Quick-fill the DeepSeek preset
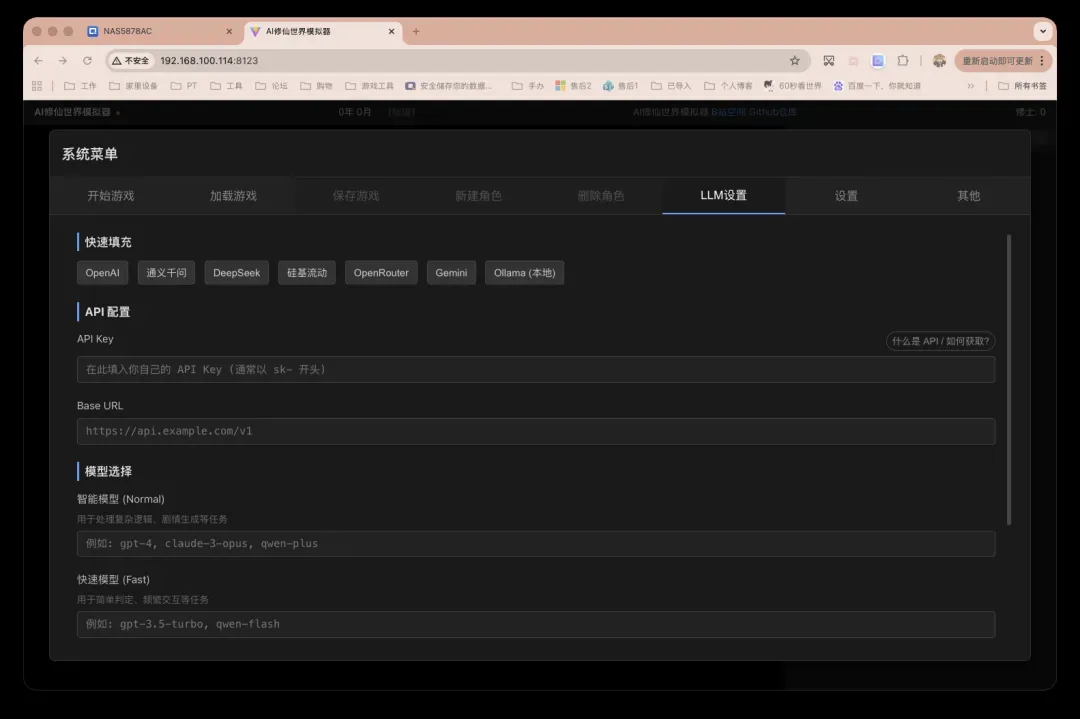1080x719 pixels. pyautogui.click(x=236, y=273)
